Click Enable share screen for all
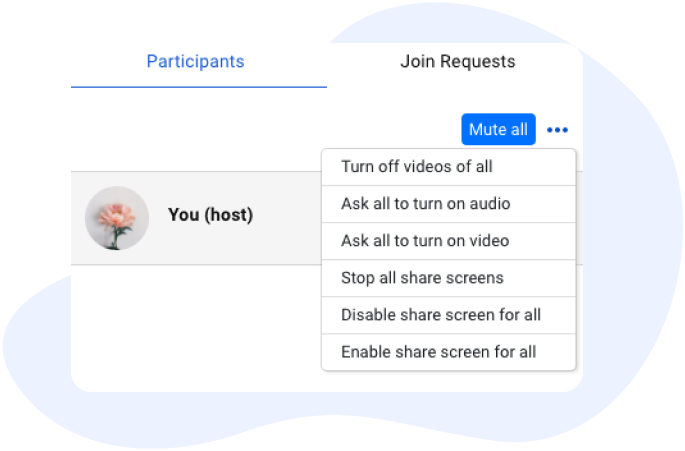The height and width of the screenshot is (451, 685). click(449, 352)
